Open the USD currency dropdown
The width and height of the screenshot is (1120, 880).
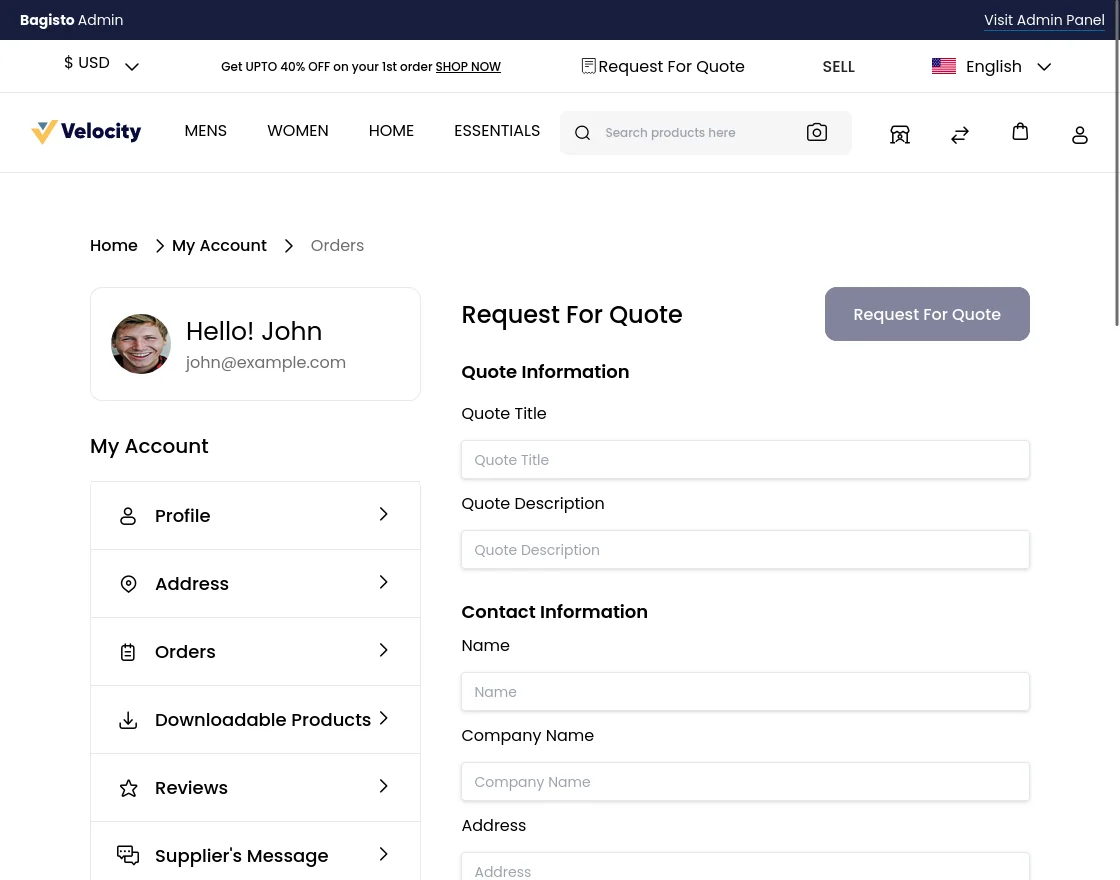[x=101, y=65]
